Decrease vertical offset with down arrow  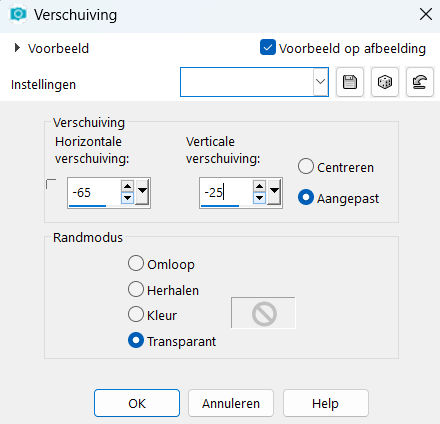(259, 198)
